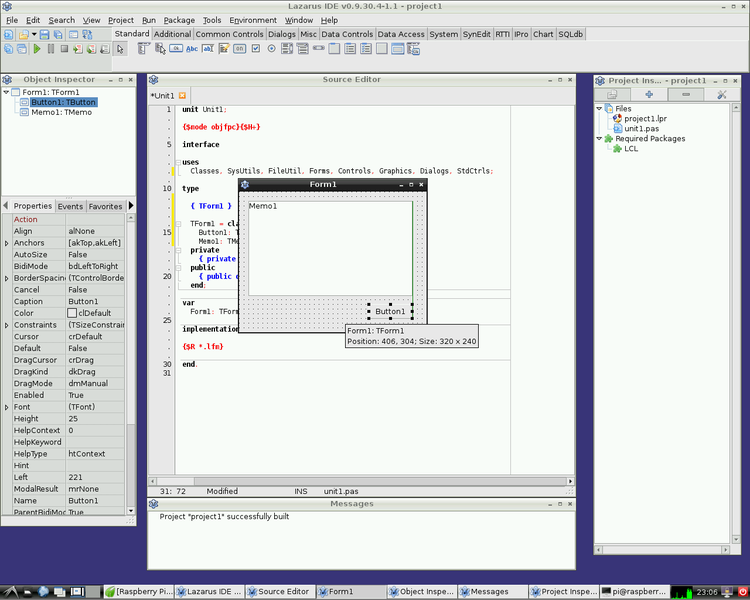Expand the Anchors property in Object Inspector

click(x=7, y=243)
